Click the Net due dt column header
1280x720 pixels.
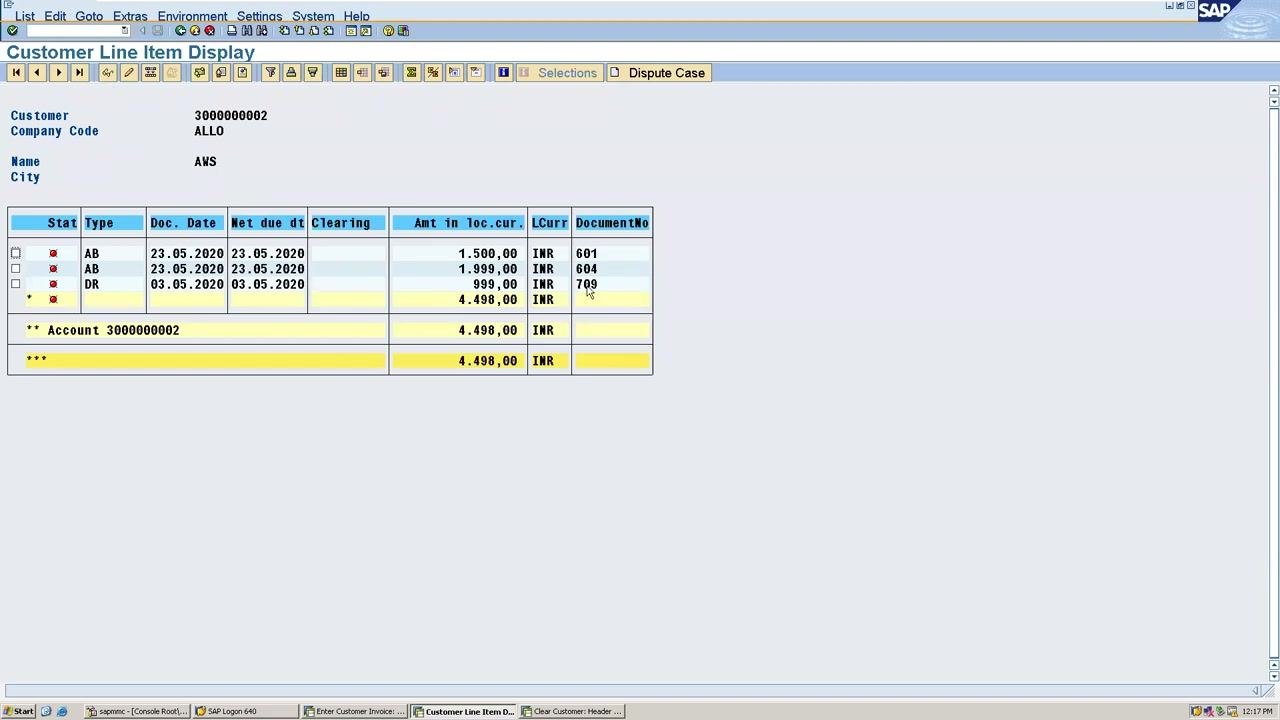coord(267,223)
